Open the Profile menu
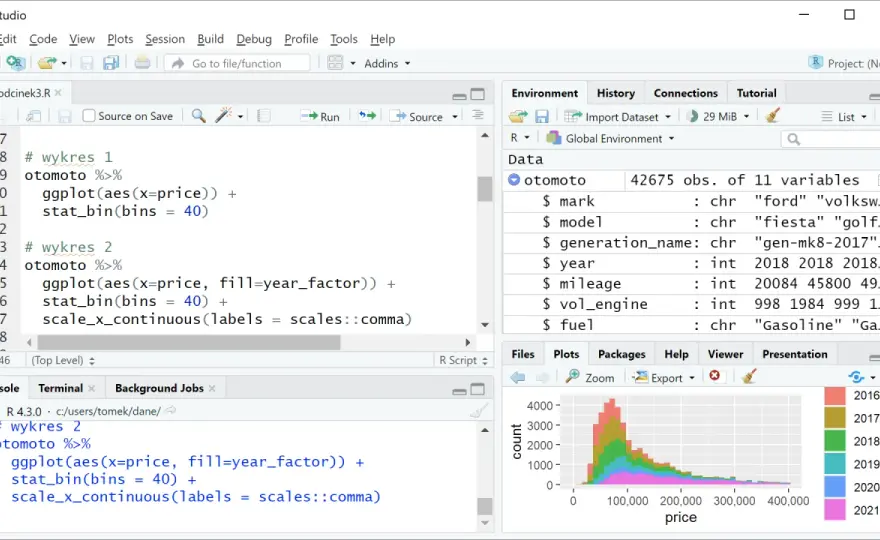Image resolution: width=880 pixels, height=540 pixels. pyautogui.click(x=301, y=39)
